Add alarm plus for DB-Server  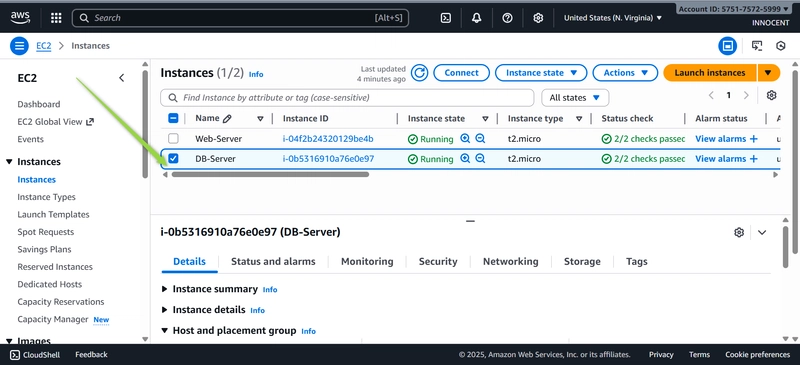pyautogui.click(x=754, y=159)
